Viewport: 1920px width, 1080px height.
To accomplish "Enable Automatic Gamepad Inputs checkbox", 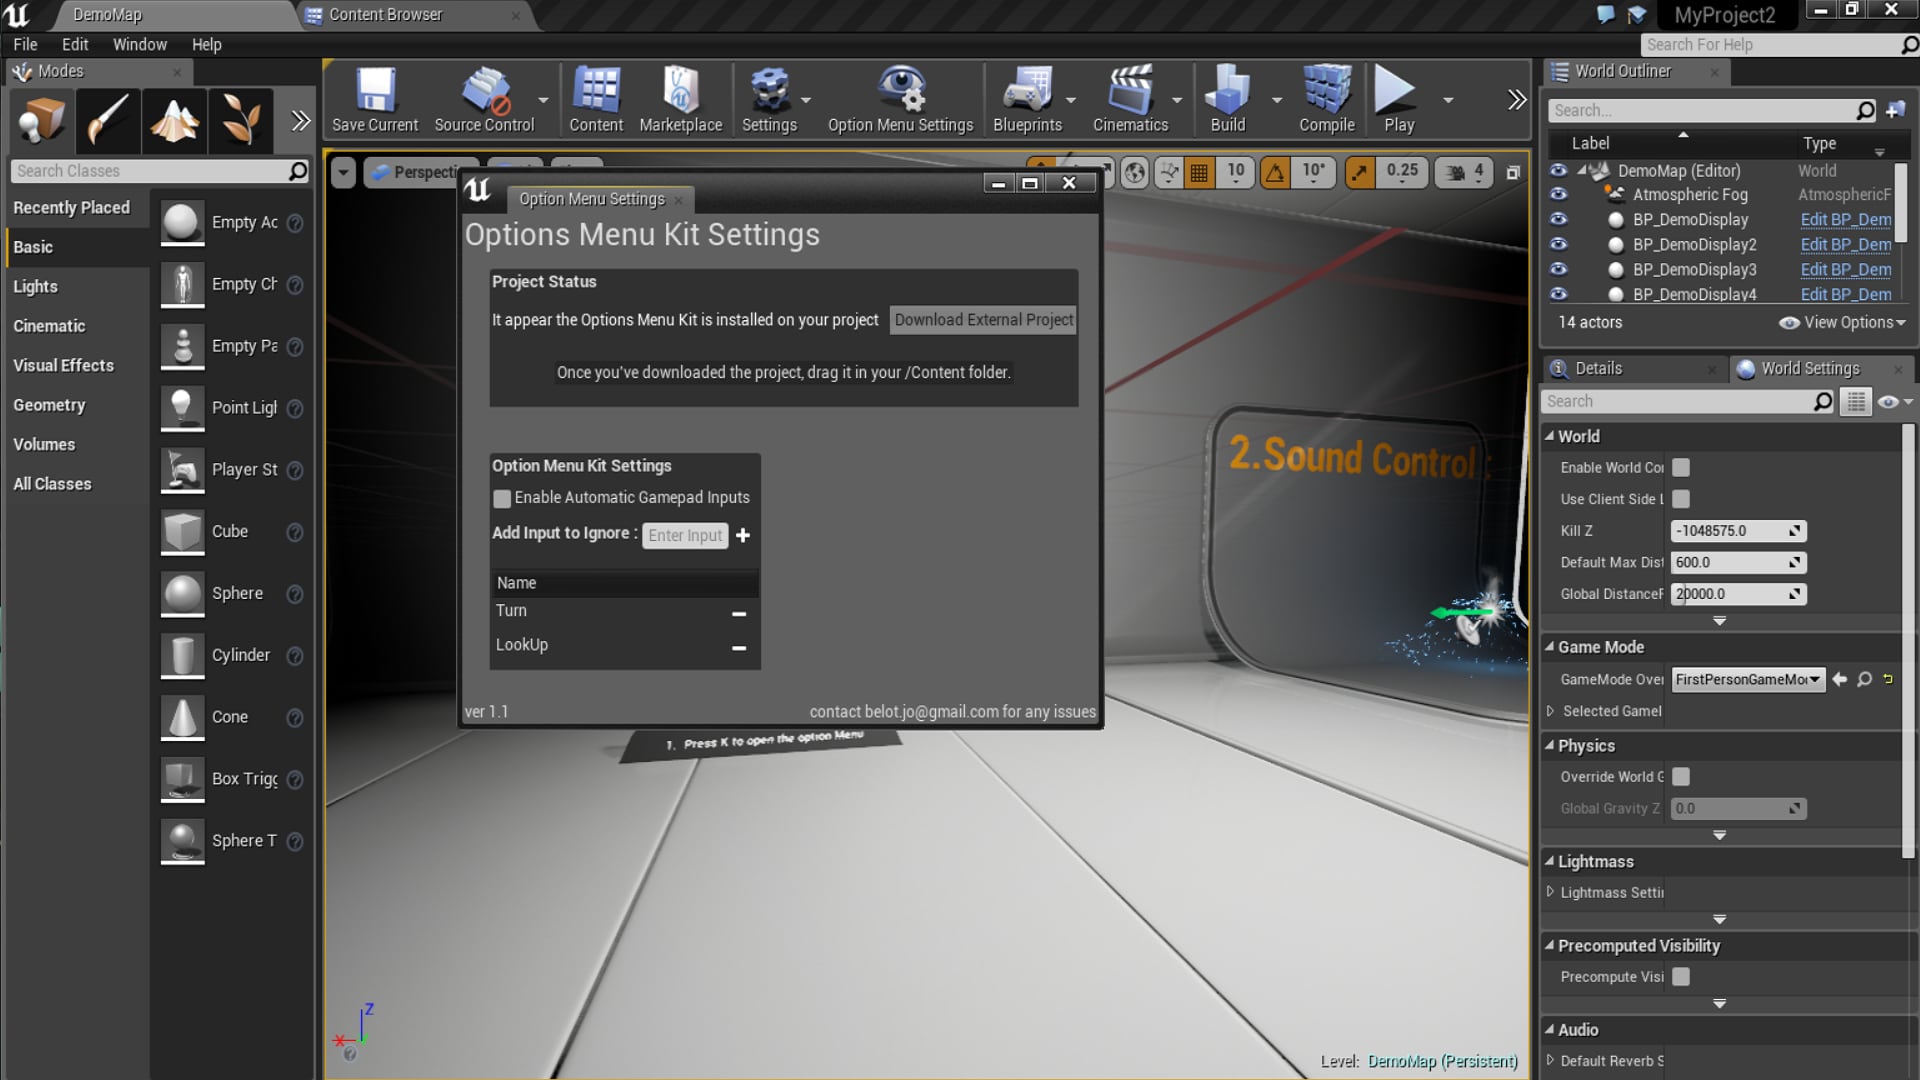I will 502,498.
